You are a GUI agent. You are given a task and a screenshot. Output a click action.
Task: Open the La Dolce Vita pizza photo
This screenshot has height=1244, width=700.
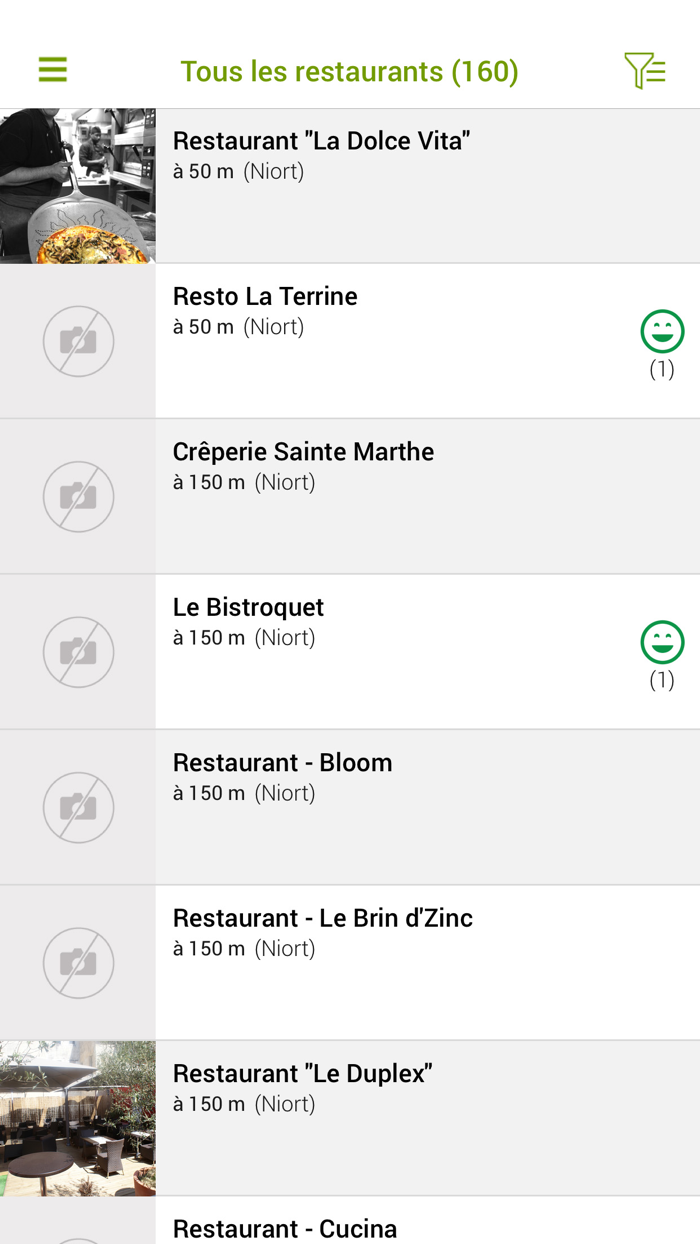78,186
